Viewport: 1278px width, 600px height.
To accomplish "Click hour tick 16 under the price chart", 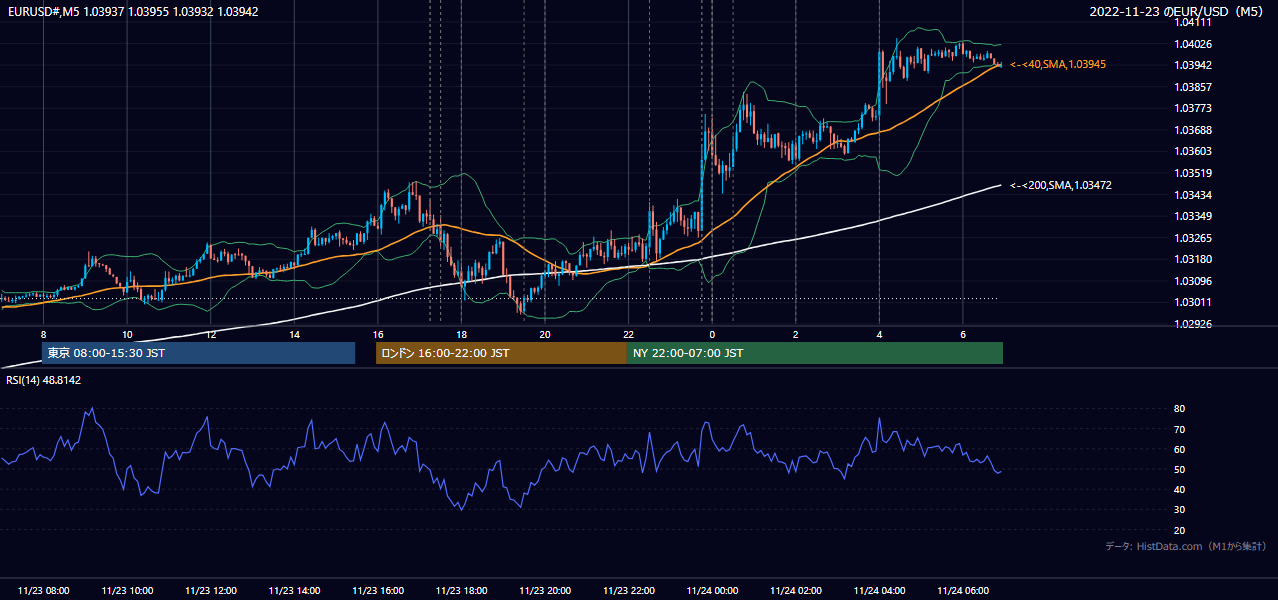I will (378, 334).
